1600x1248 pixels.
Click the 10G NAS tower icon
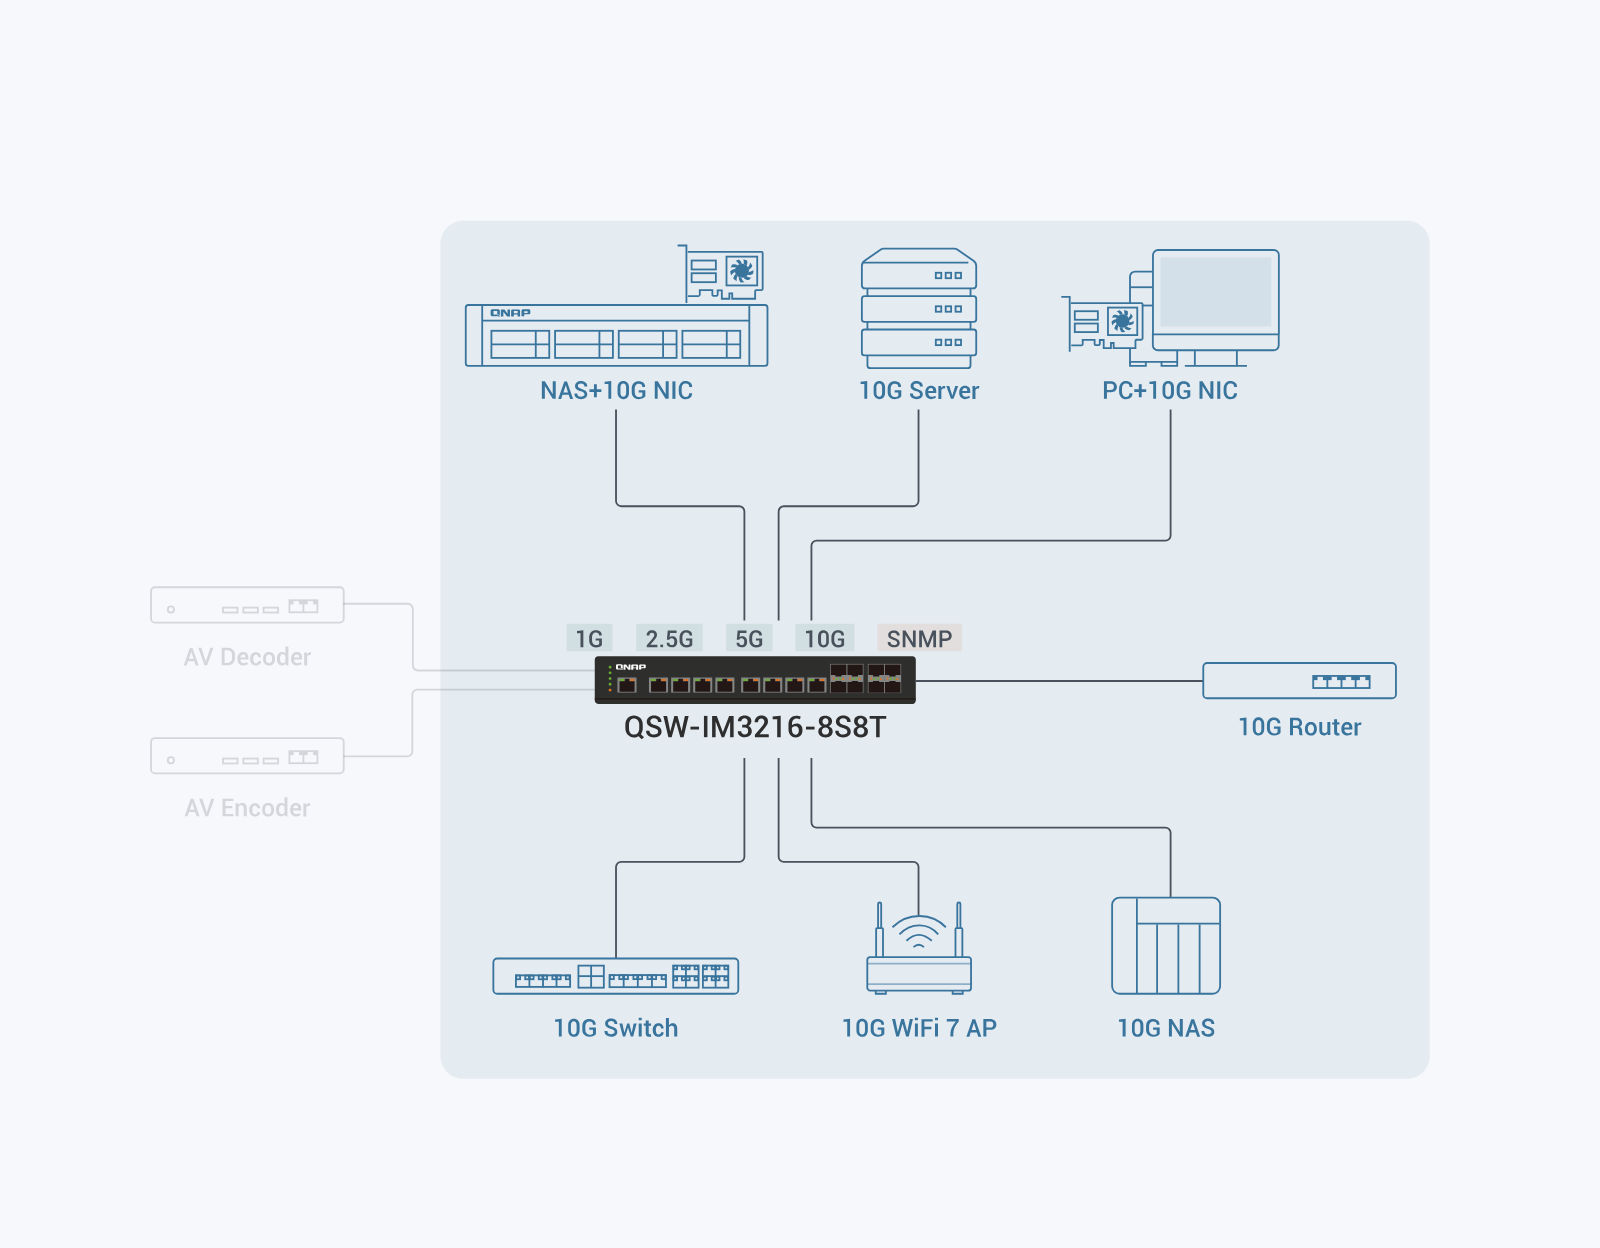1166,946
